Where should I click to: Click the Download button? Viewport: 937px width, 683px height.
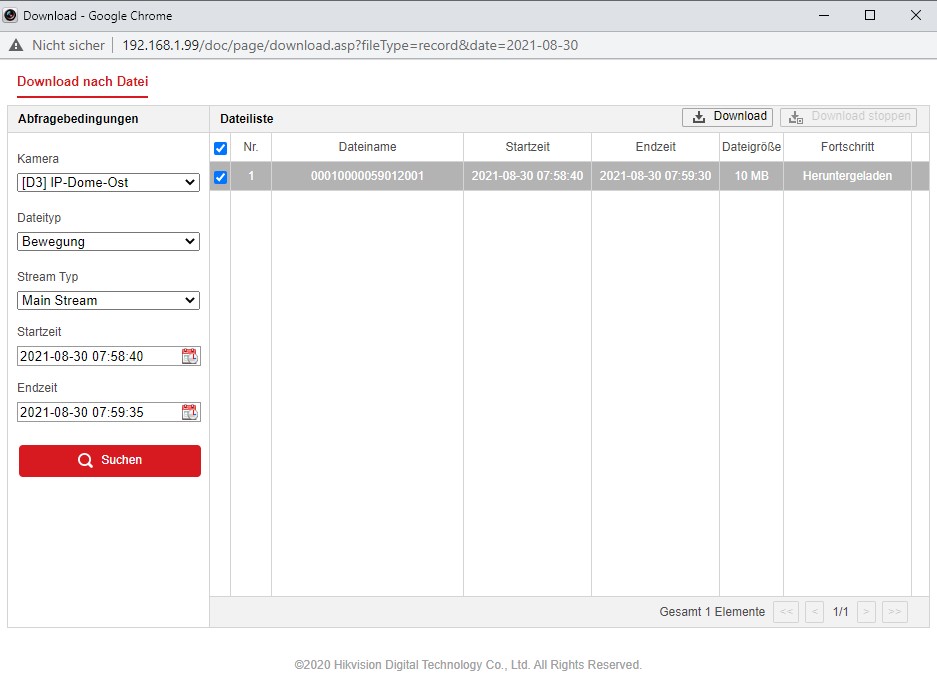[728, 117]
